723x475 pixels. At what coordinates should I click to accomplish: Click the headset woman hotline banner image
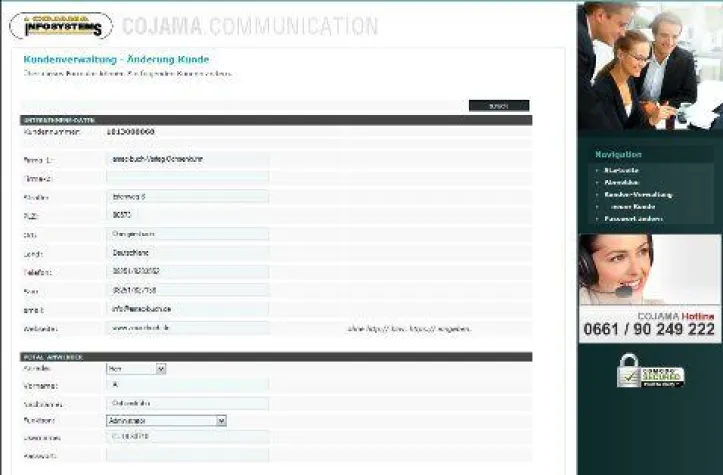(650, 270)
